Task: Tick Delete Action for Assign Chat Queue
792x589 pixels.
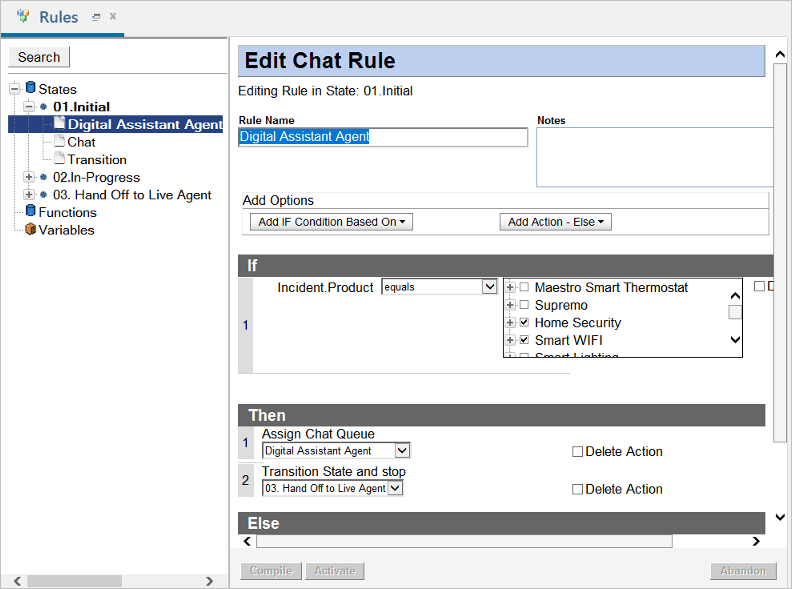Action: coord(577,452)
